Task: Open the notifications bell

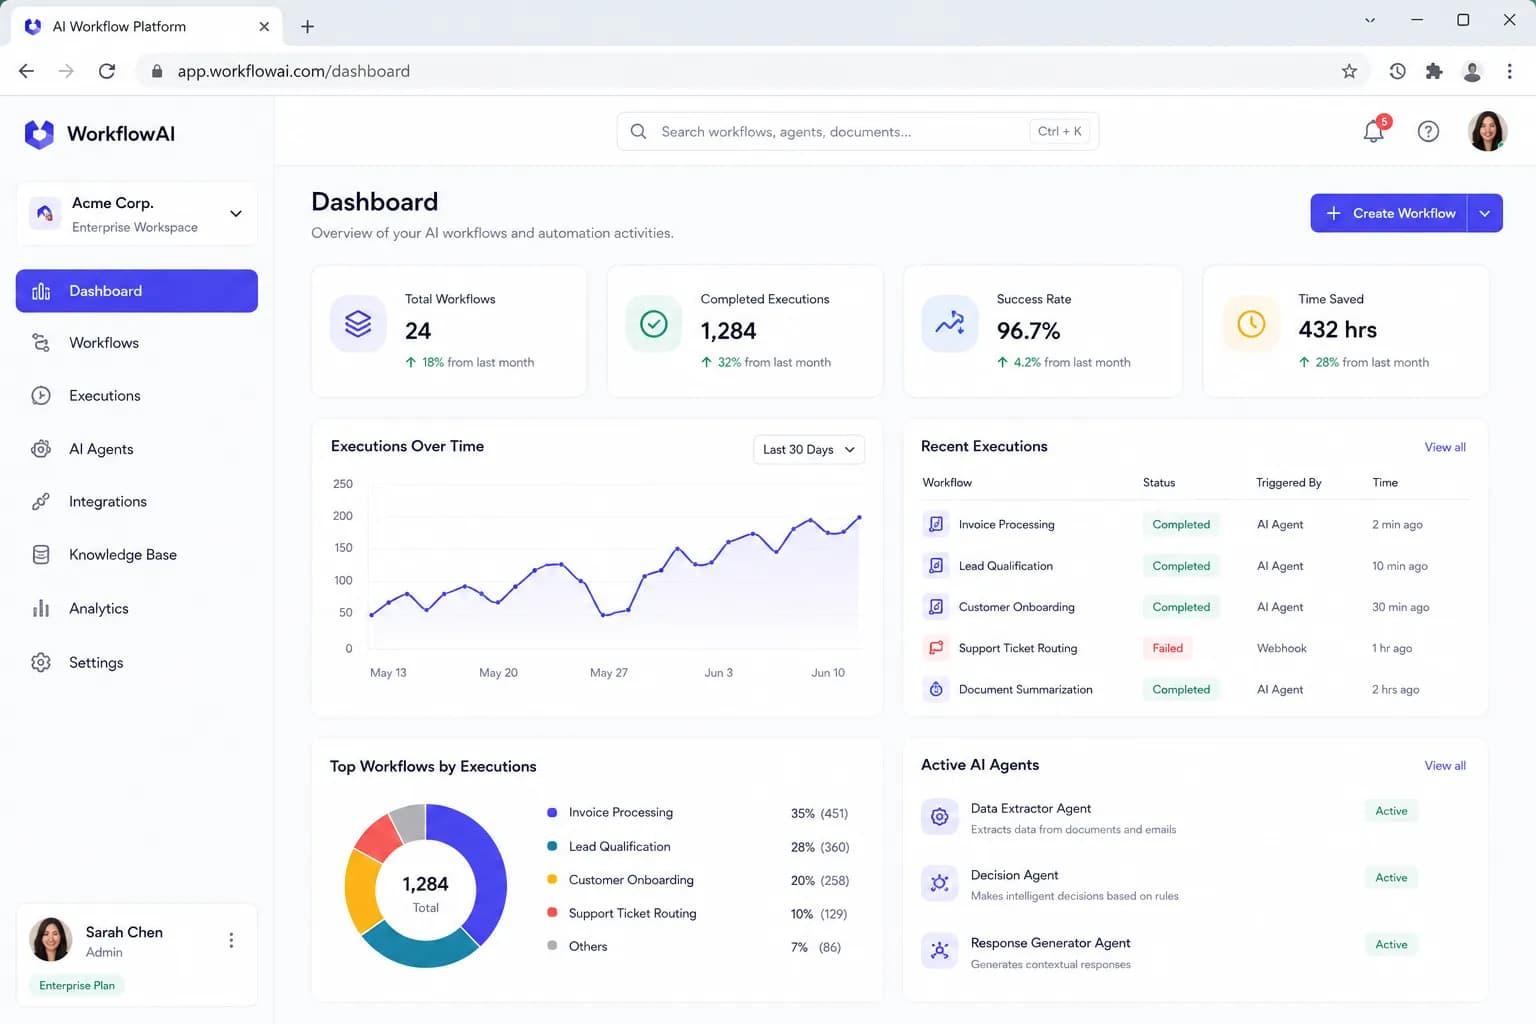Action: point(1374,131)
